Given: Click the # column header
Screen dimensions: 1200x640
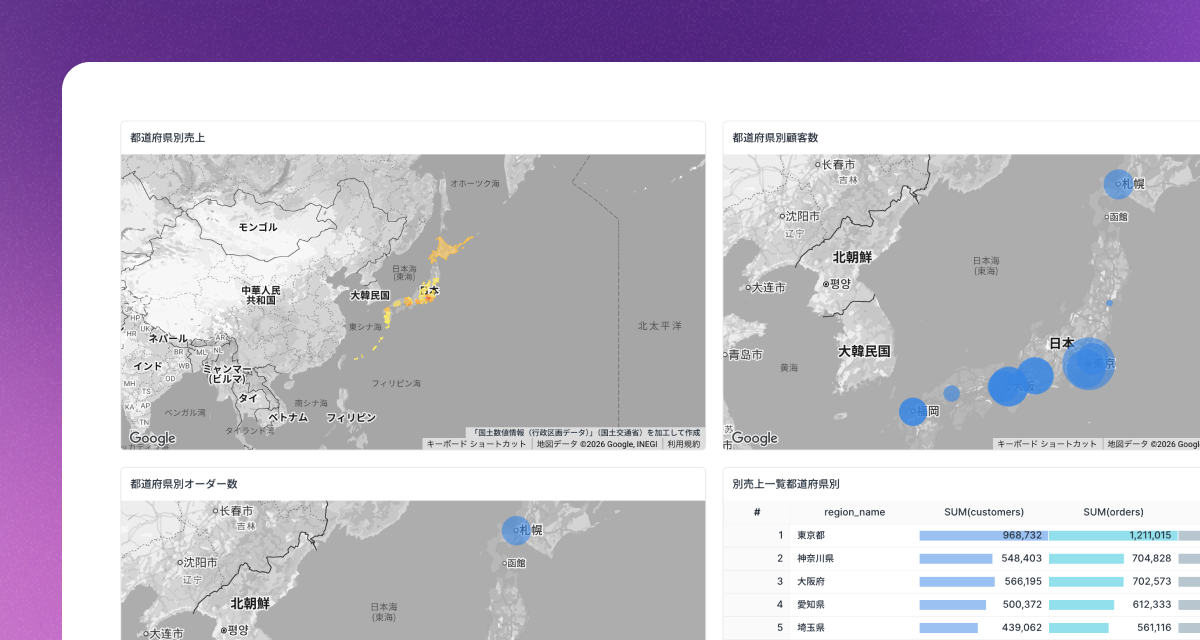Looking at the screenshot, I should 757,512.
